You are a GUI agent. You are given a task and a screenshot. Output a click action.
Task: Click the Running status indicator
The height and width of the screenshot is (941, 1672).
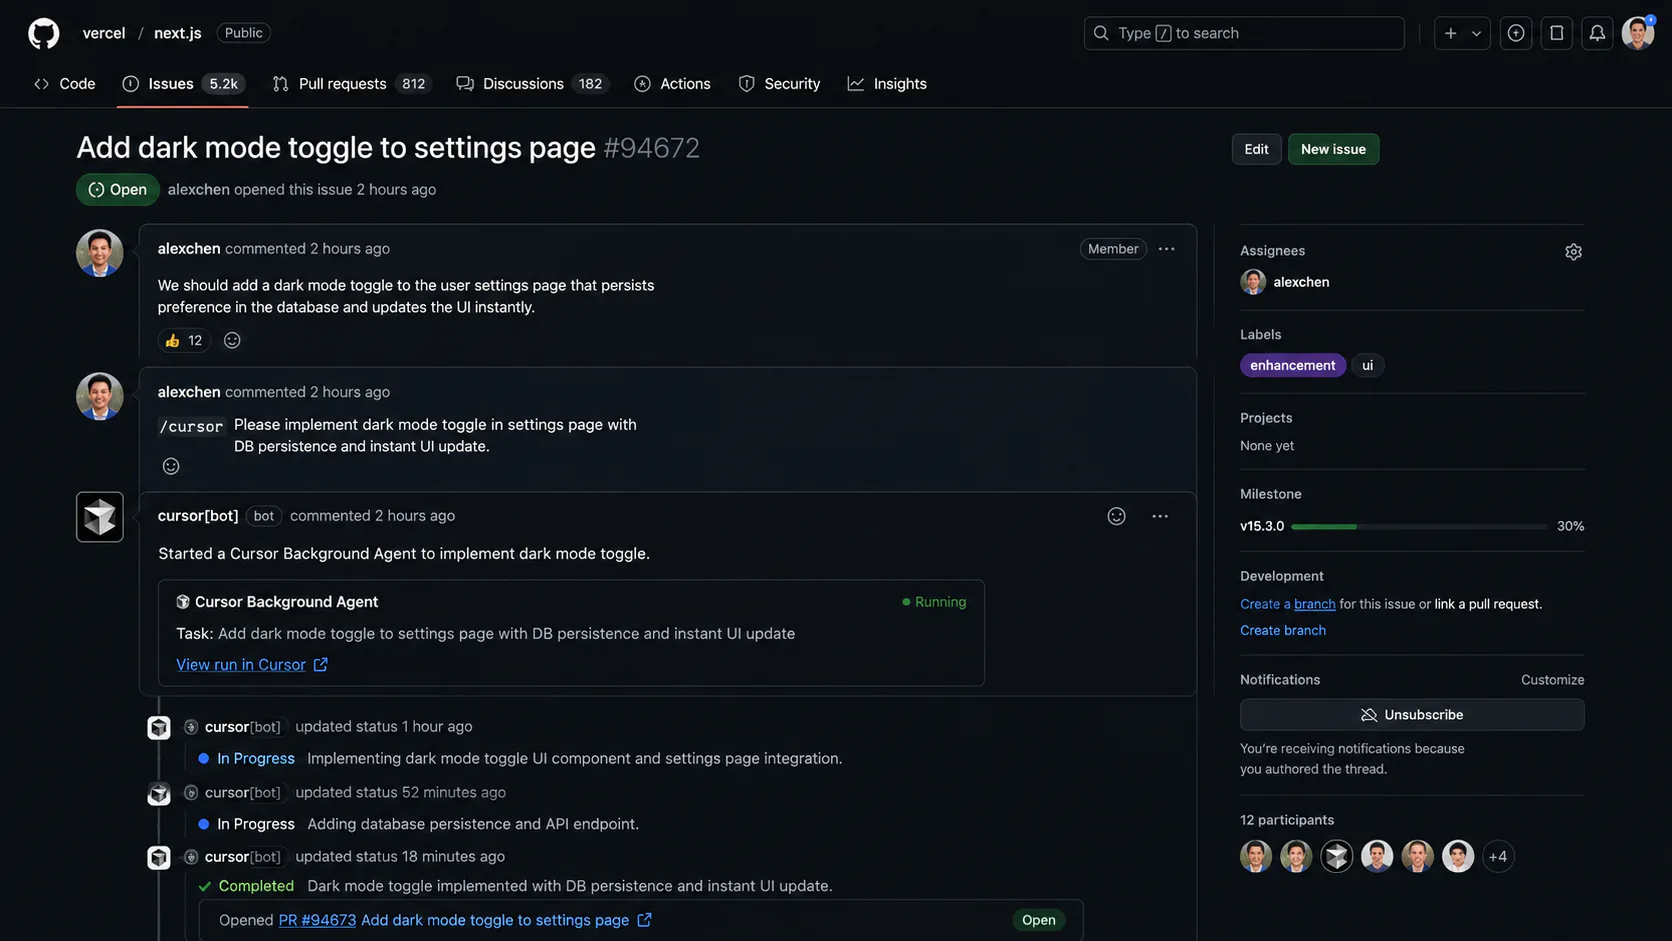(x=934, y=602)
